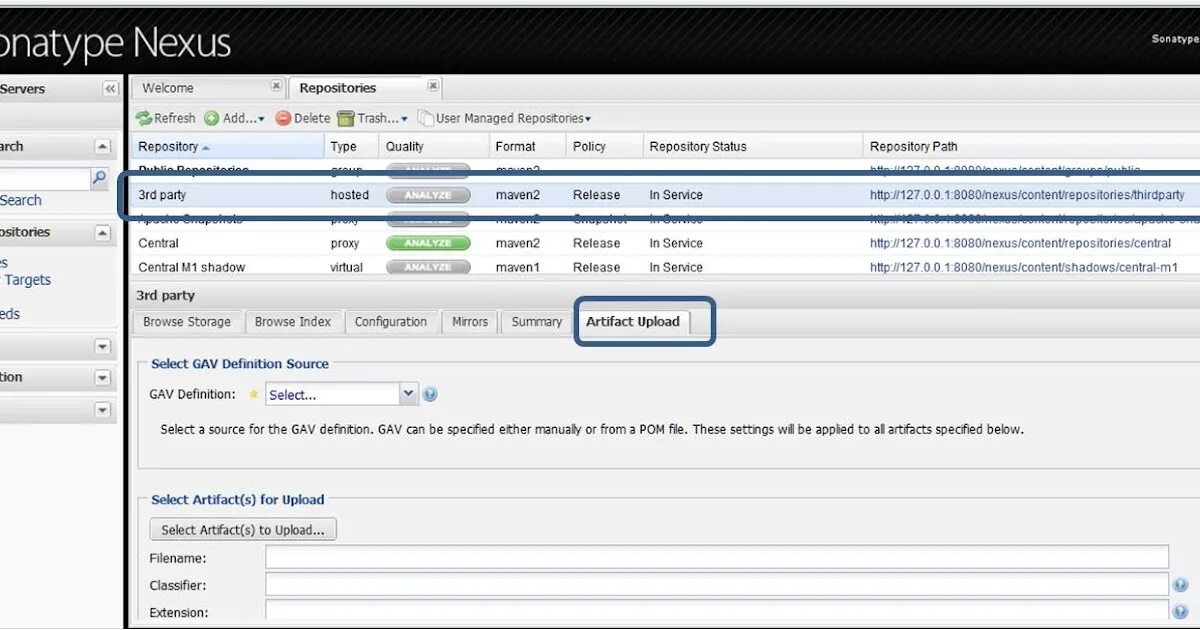Collapse the search panel using its arrow

pos(102,147)
